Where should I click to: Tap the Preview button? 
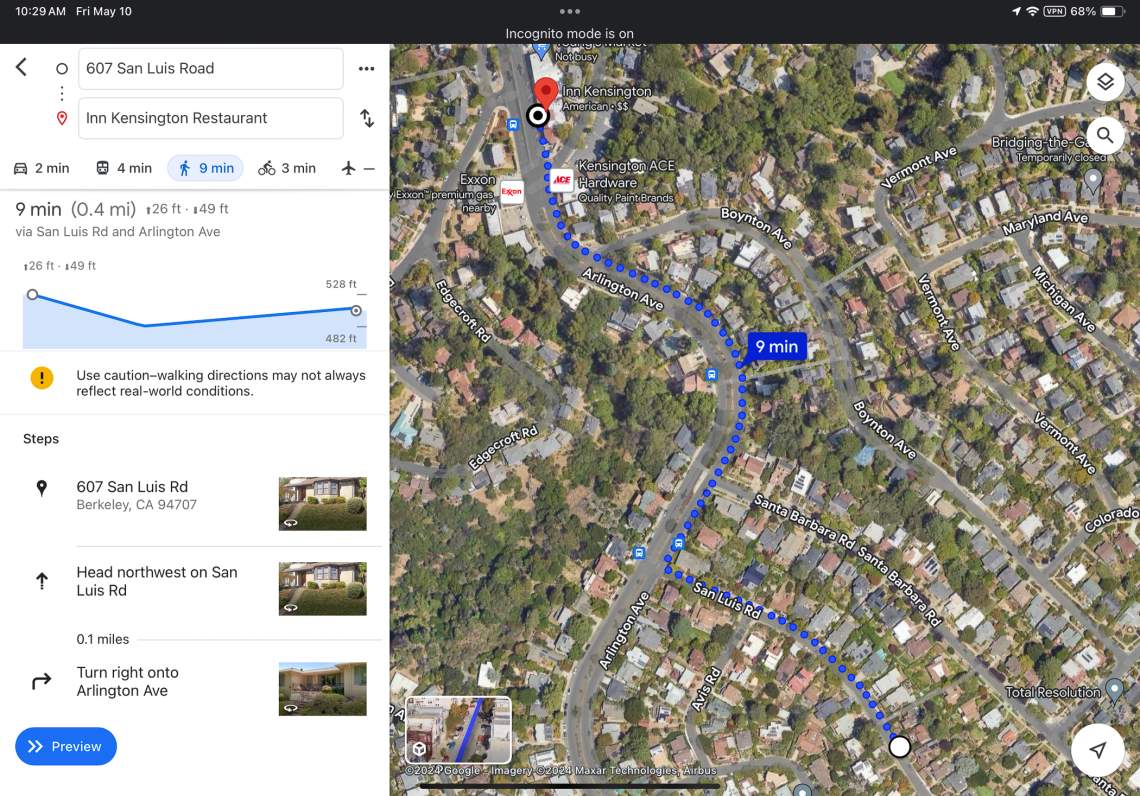pos(65,747)
